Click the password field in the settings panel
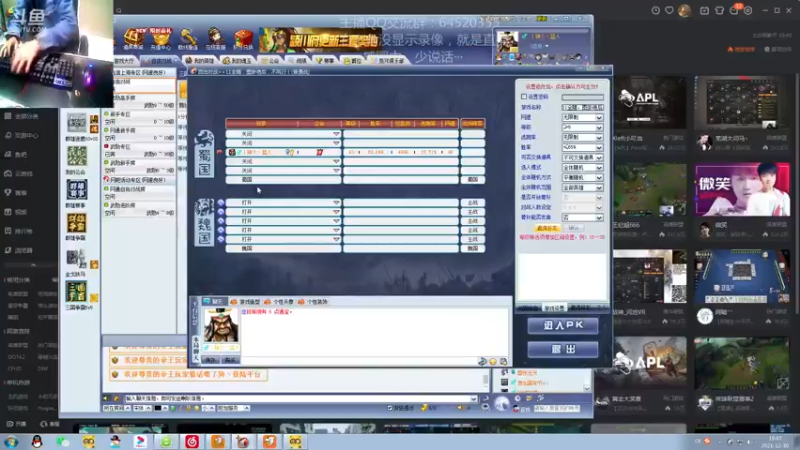Viewport: 800px width, 450px height. (x=582, y=97)
